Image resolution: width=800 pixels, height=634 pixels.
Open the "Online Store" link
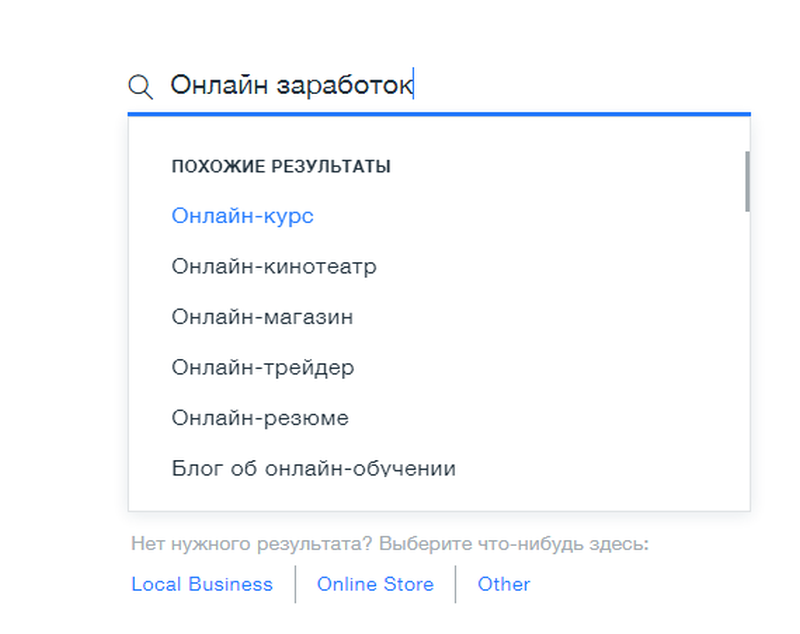[375, 584]
